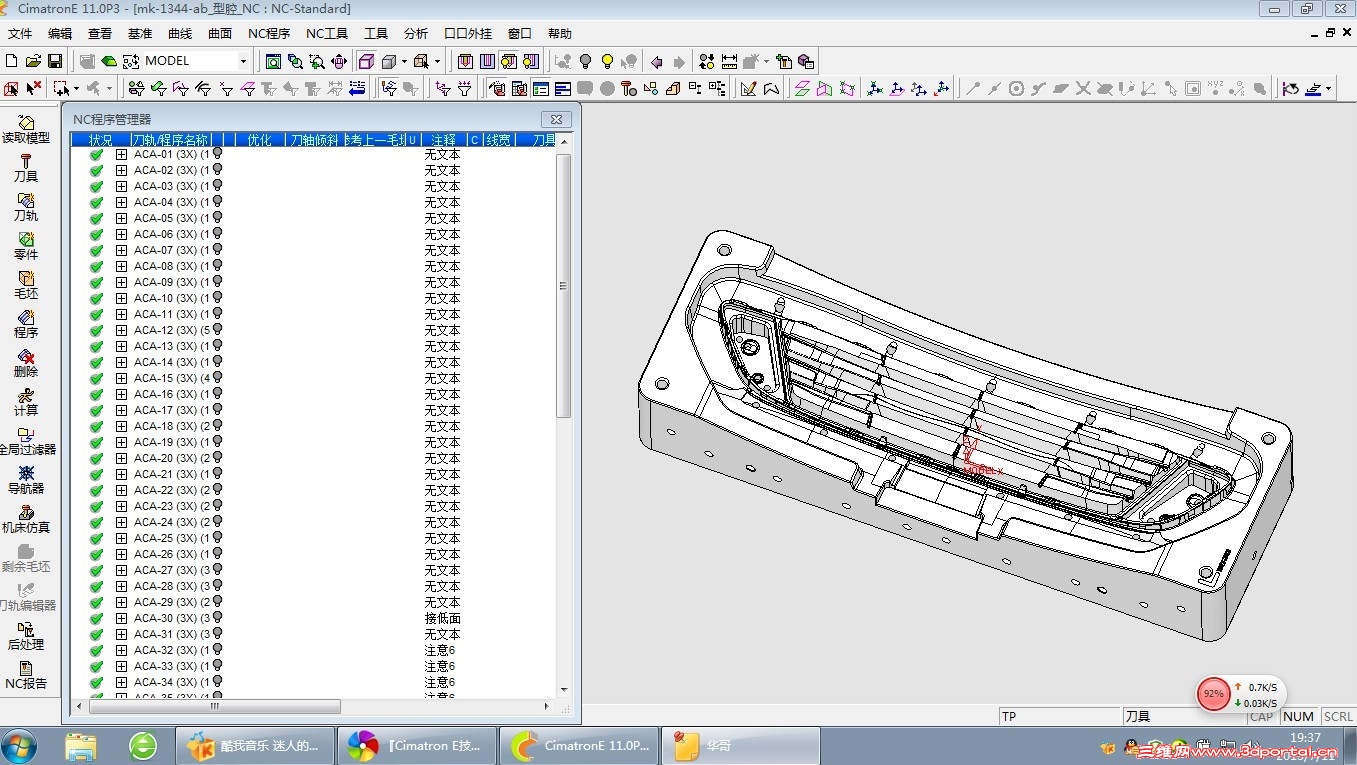Close the NC程序管理器 panel
Image resolution: width=1357 pixels, height=765 pixels.
pos(557,119)
